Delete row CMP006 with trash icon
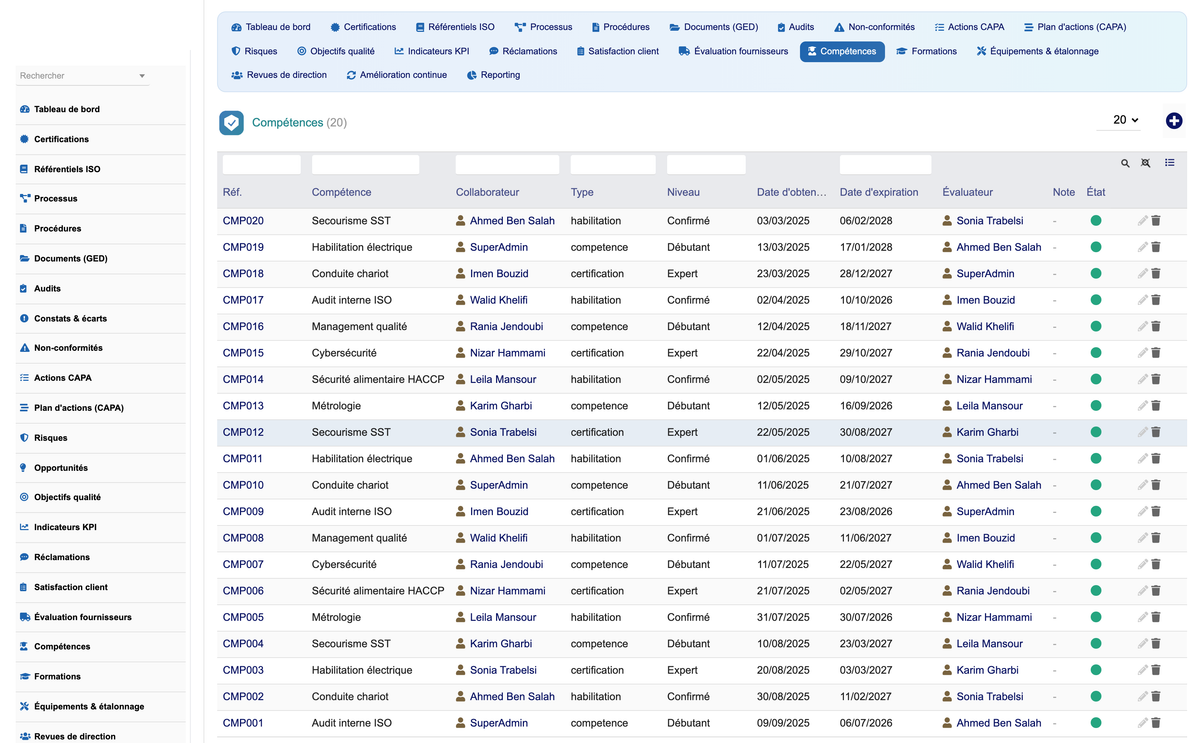The image size is (1200, 743). [1156, 591]
